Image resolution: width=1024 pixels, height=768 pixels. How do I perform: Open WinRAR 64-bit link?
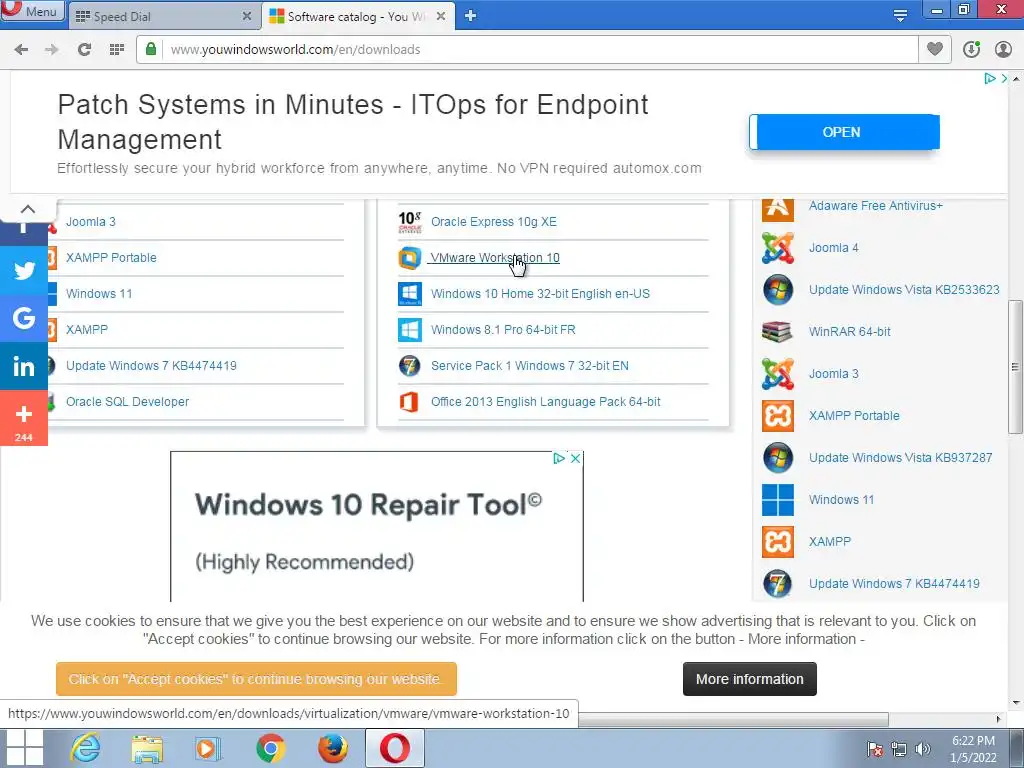(x=850, y=332)
